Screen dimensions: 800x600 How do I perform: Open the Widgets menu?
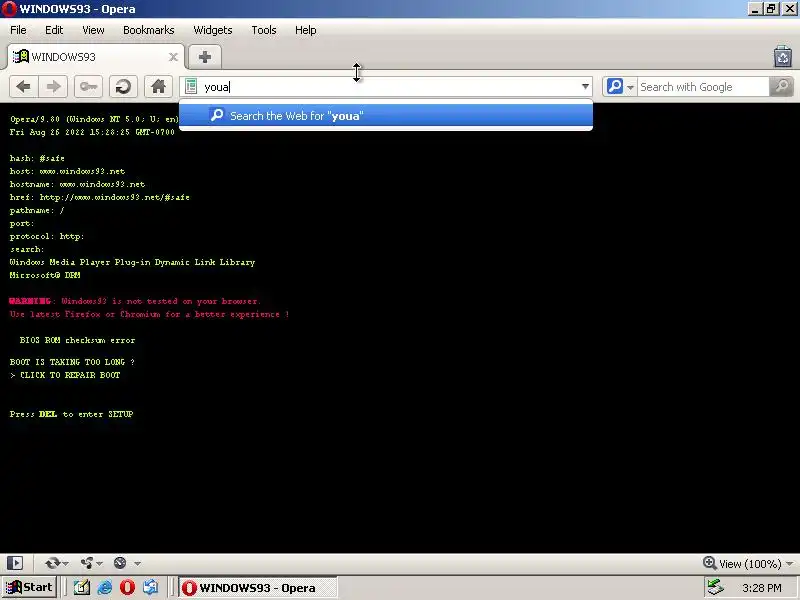(x=213, y=30)
